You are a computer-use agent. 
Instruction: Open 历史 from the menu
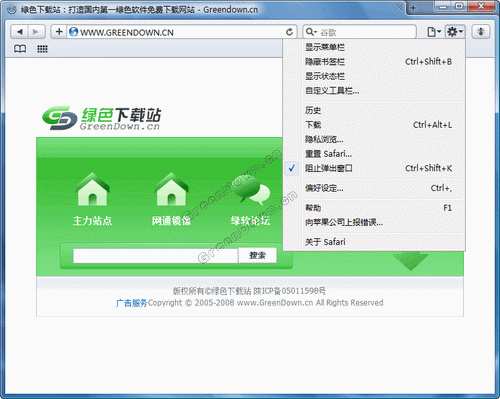point(374,110)
